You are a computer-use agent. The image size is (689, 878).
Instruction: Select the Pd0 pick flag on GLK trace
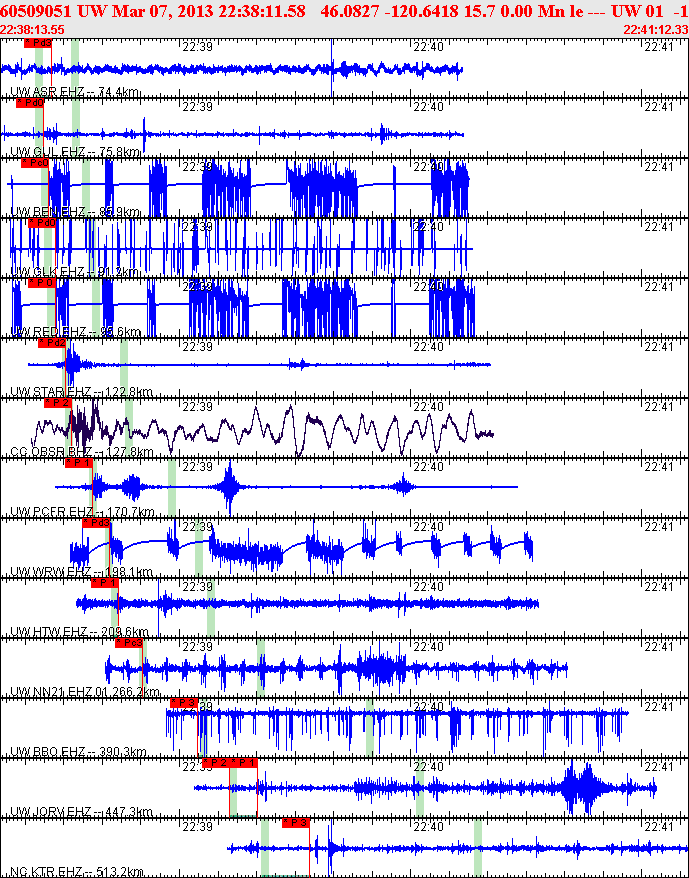tap(42, 223)
